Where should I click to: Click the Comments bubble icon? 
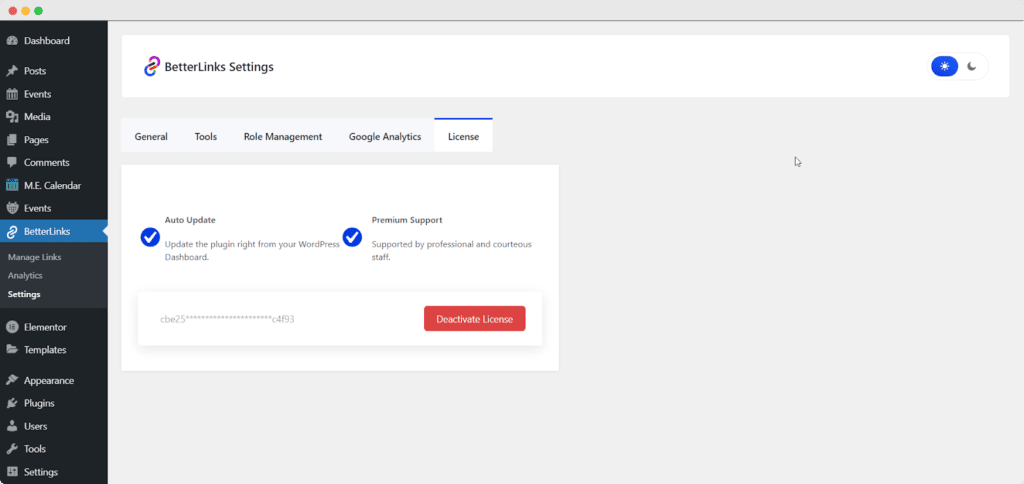[12, 163]
